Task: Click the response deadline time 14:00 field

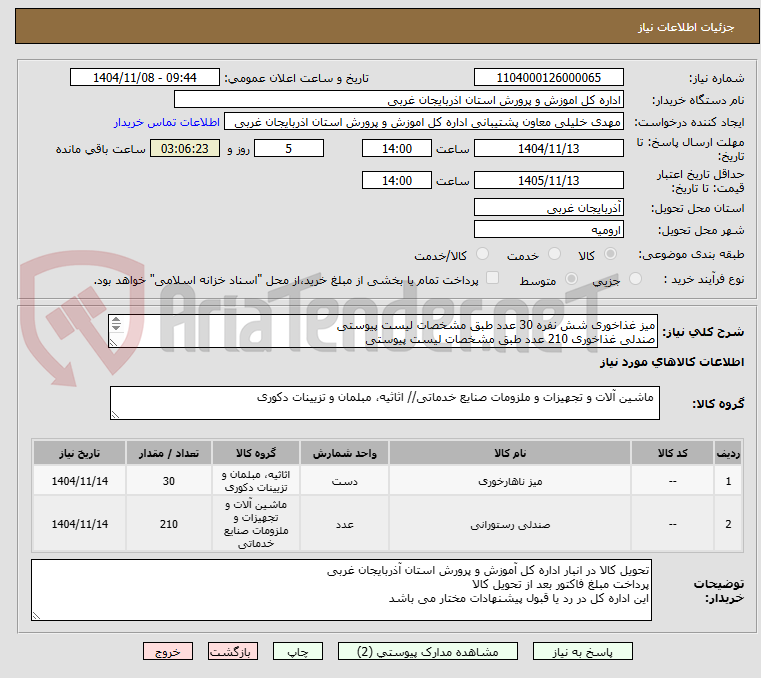Action: pyautogui.click(x=397, y=149)
